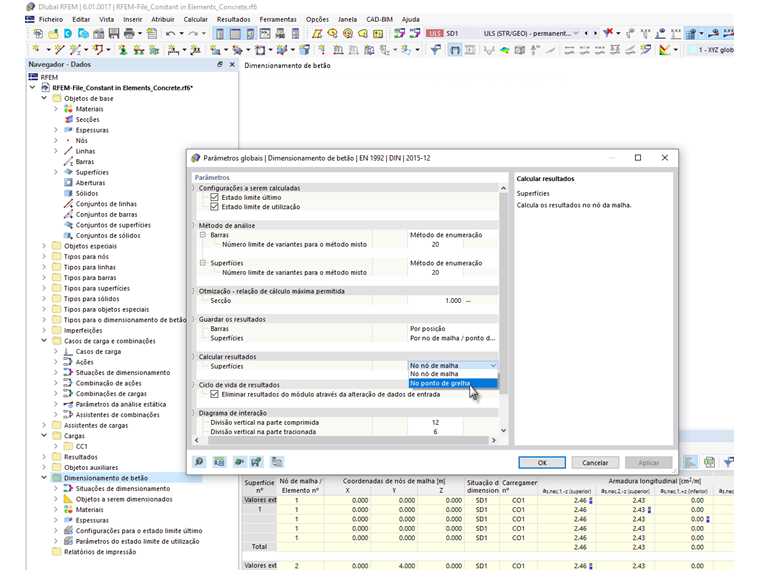The height and width of the screenshot is (570, 760).
Task: Click the open file folder icon
Action: 53,33
